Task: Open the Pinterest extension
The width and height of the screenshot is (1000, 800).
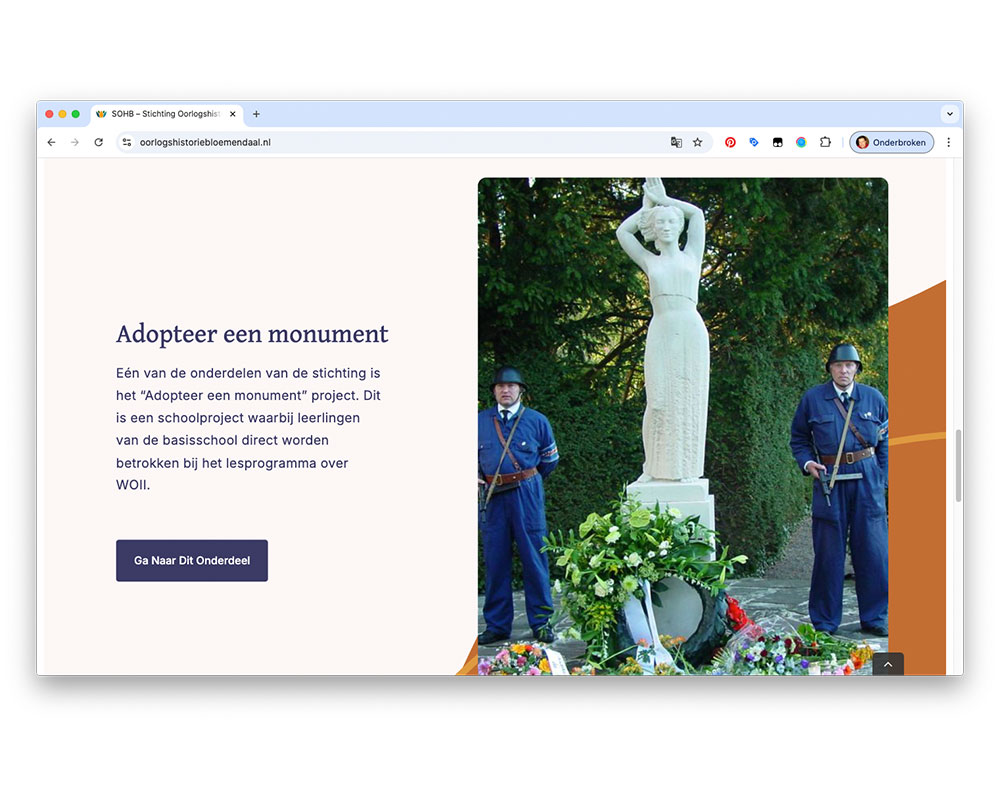Action: click(x=730, y=142)
